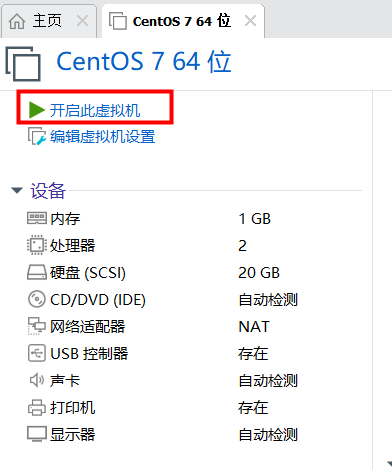Click the sound card speaker icon
This screenshot has width=392, height=470.
(x=36, y=380)
